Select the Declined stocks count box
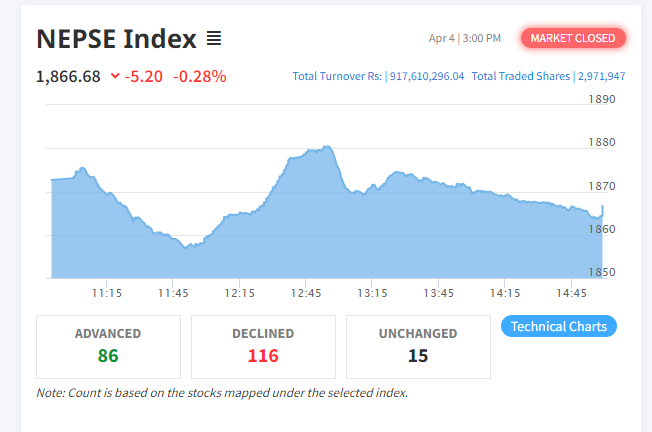This screenshot has width=652, height=432. pyautogui.click(x=263, y=346)
